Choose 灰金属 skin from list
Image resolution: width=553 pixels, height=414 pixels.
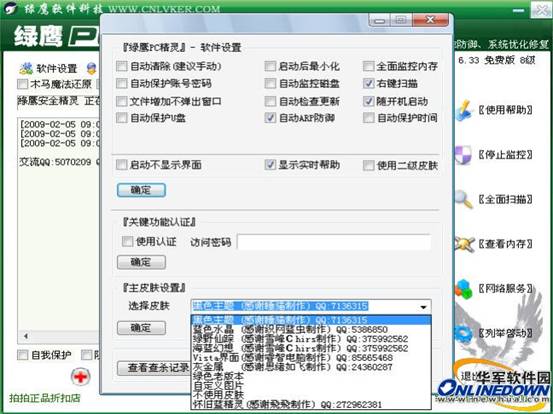311,367
